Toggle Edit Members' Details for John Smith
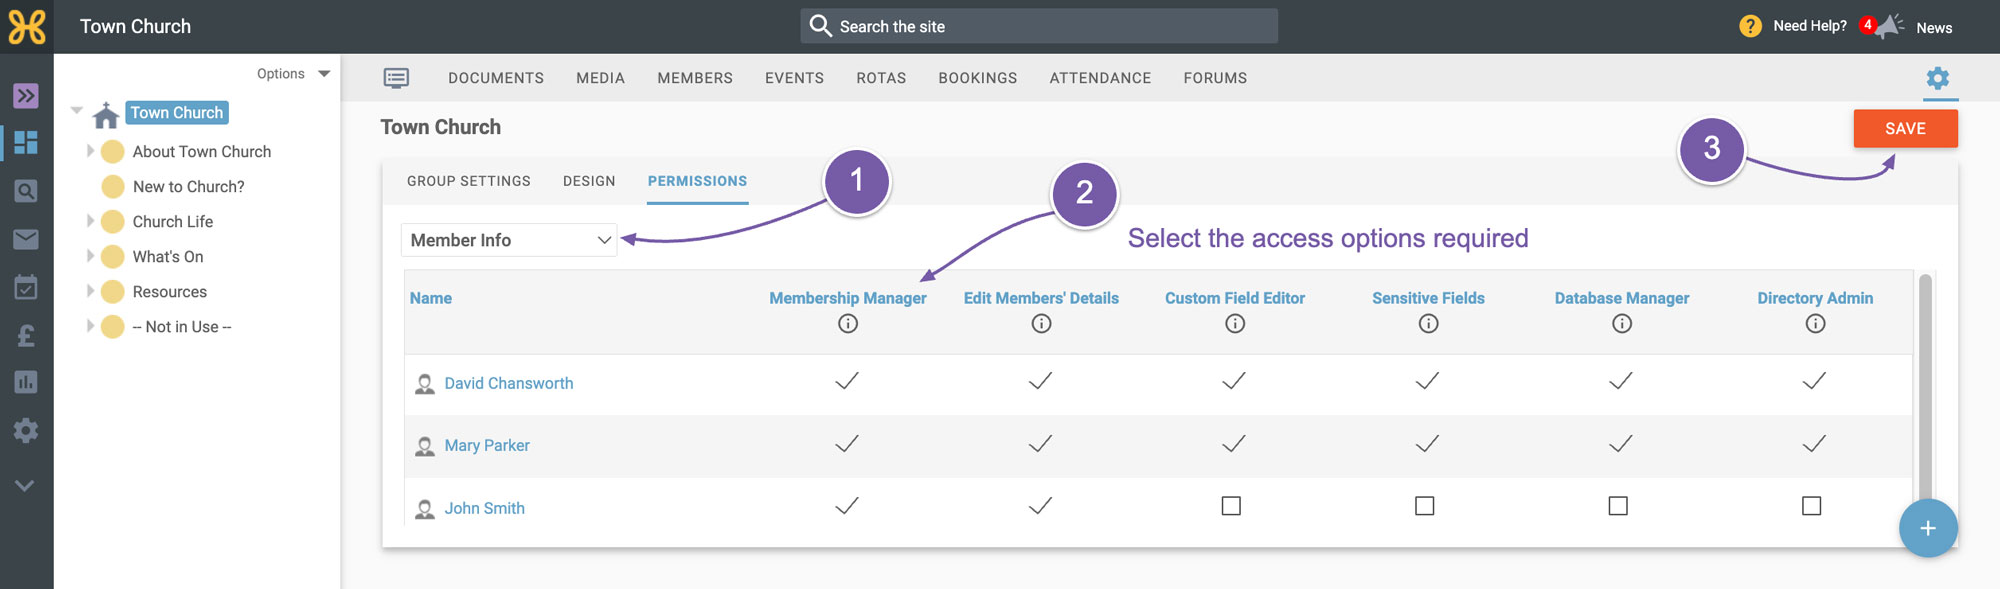The width and height of the screenshot is (2000, 589). (1040, 506)
